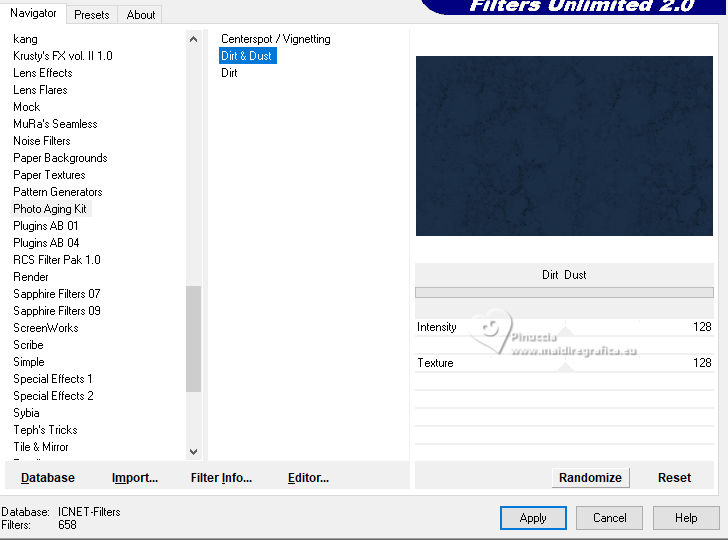Click the category list scroll-up arrow
The height and width of the screenshot is (540, 728).
pyautogui.click(x=194, y=39)
